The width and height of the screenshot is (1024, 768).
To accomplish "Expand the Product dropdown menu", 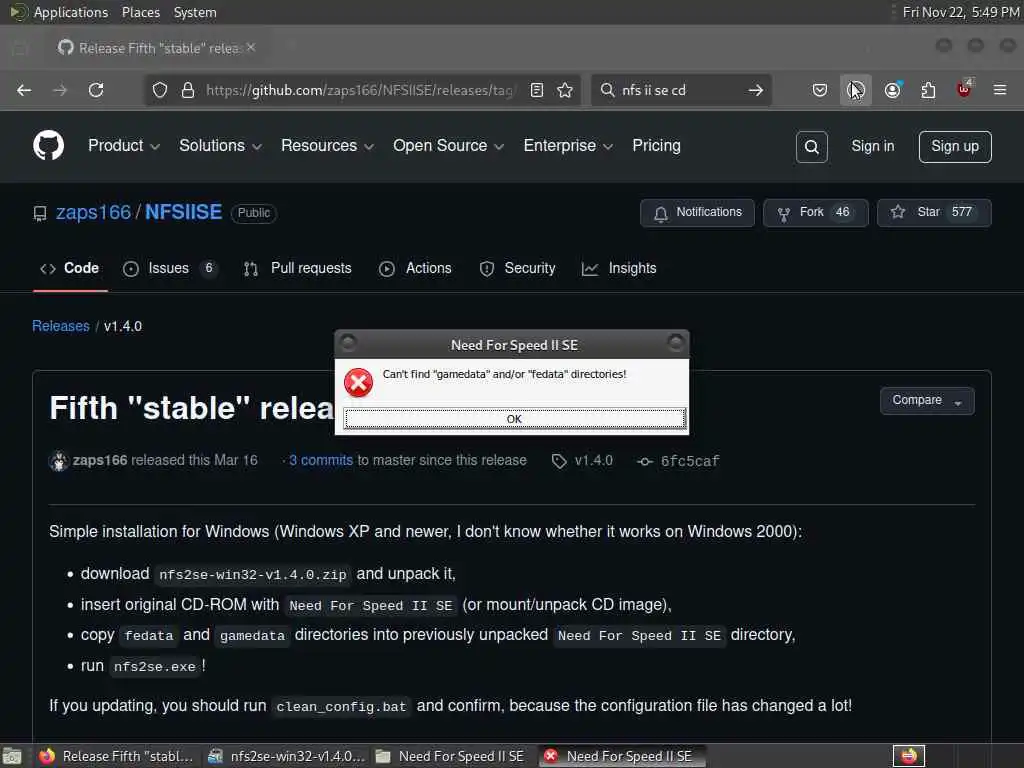I will [x=123, y=146].
